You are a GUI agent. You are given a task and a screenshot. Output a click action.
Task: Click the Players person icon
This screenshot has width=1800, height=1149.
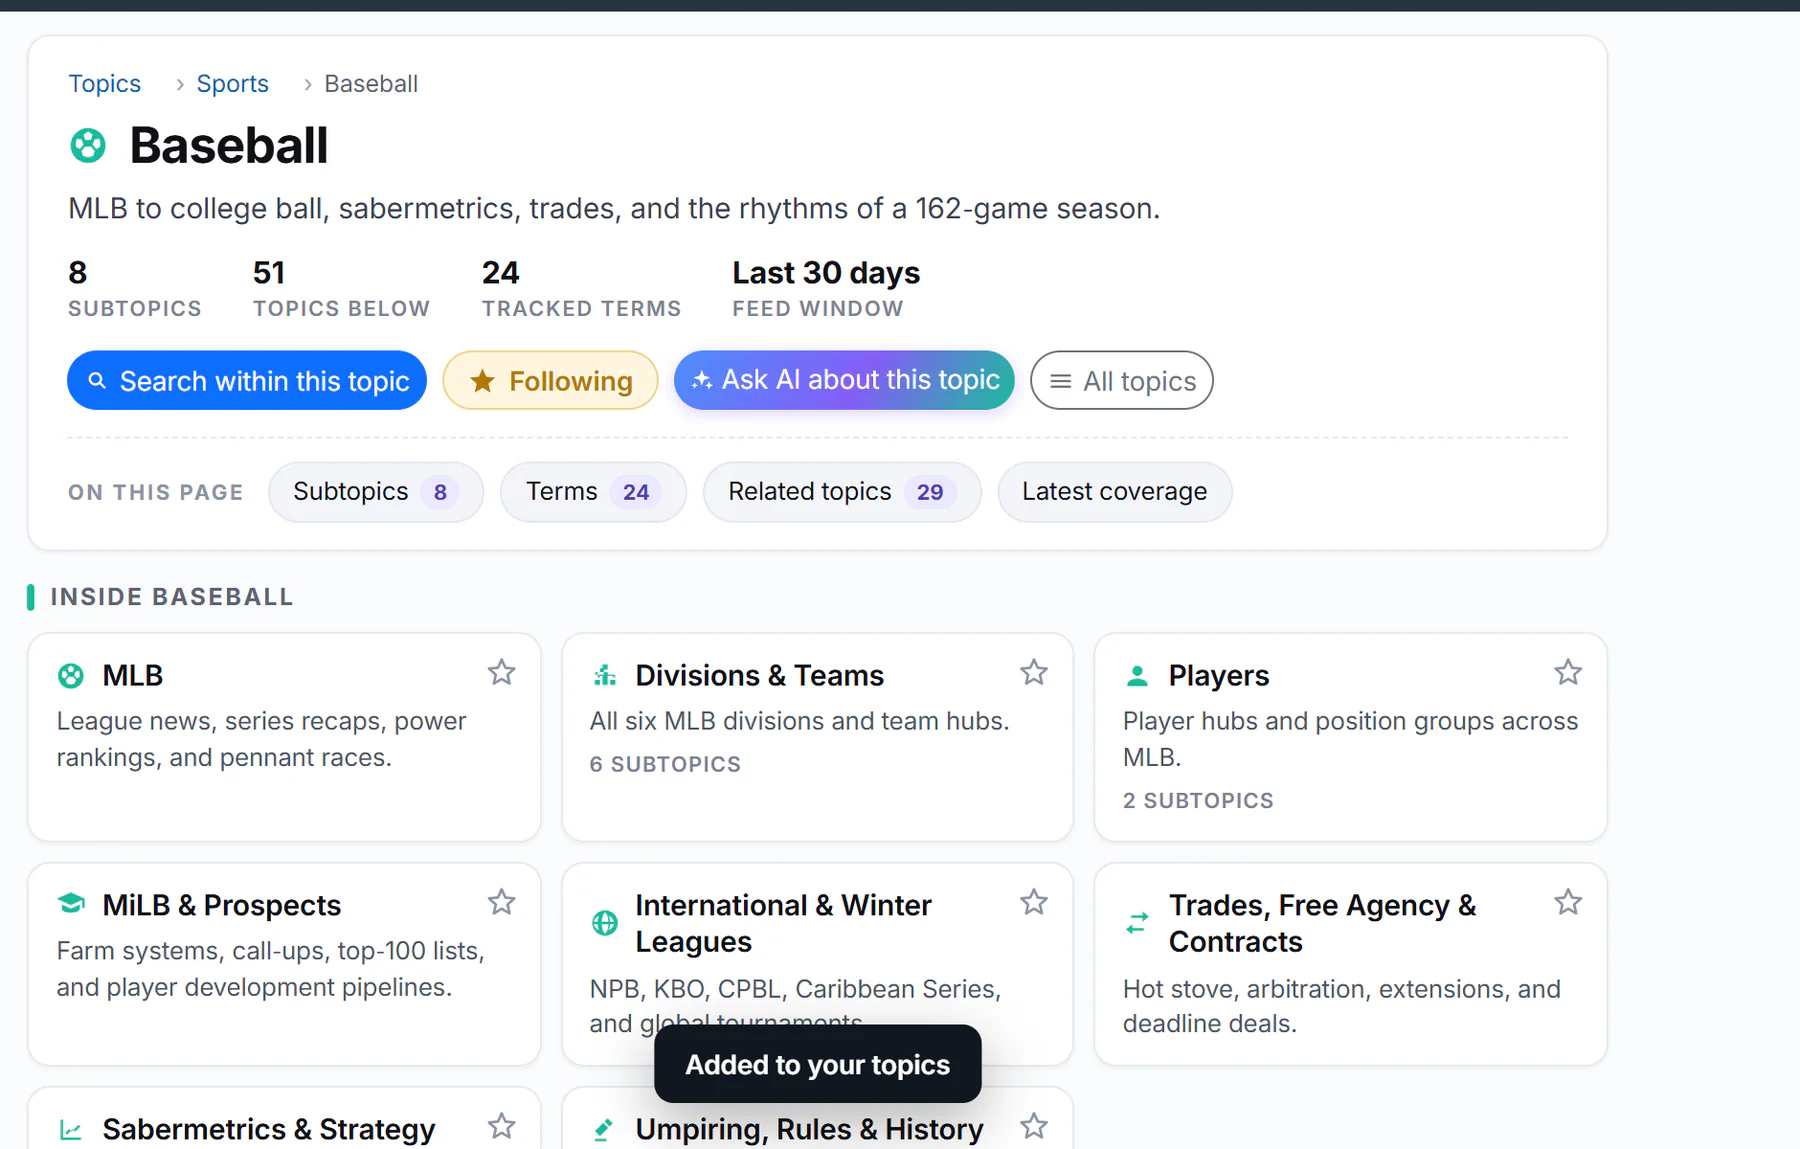click(x=1137, y=676)
